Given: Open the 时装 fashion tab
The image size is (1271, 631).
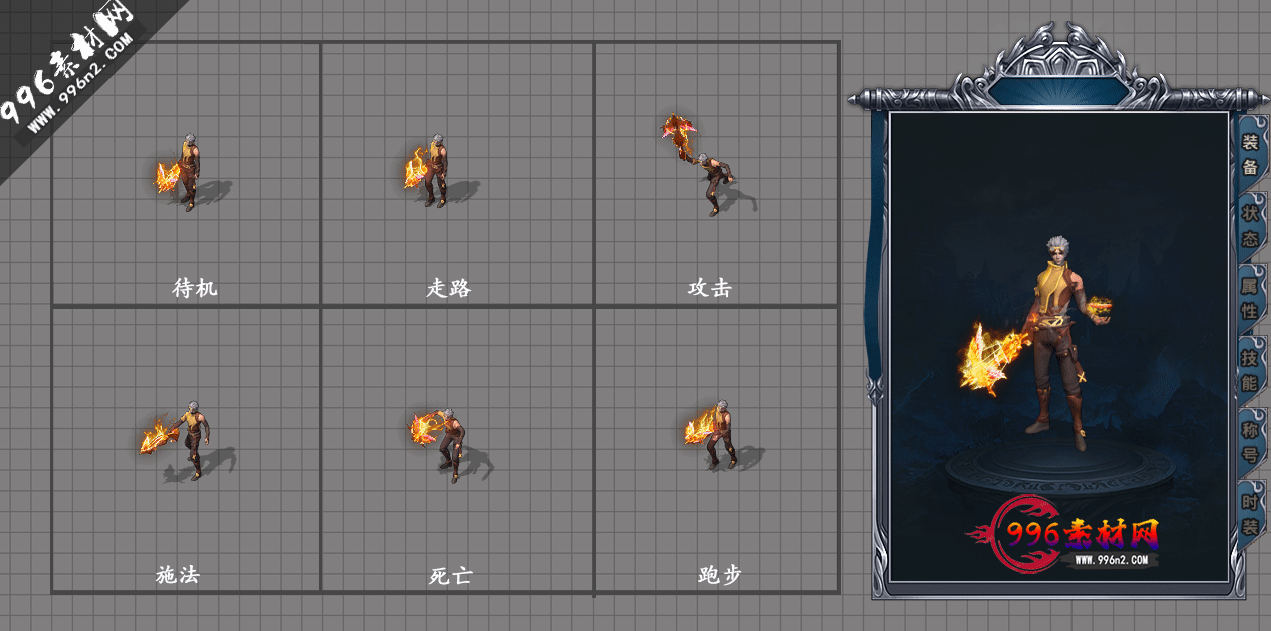Looking at the screenshot, I should pyautogui.click(x=1250, y=514).
